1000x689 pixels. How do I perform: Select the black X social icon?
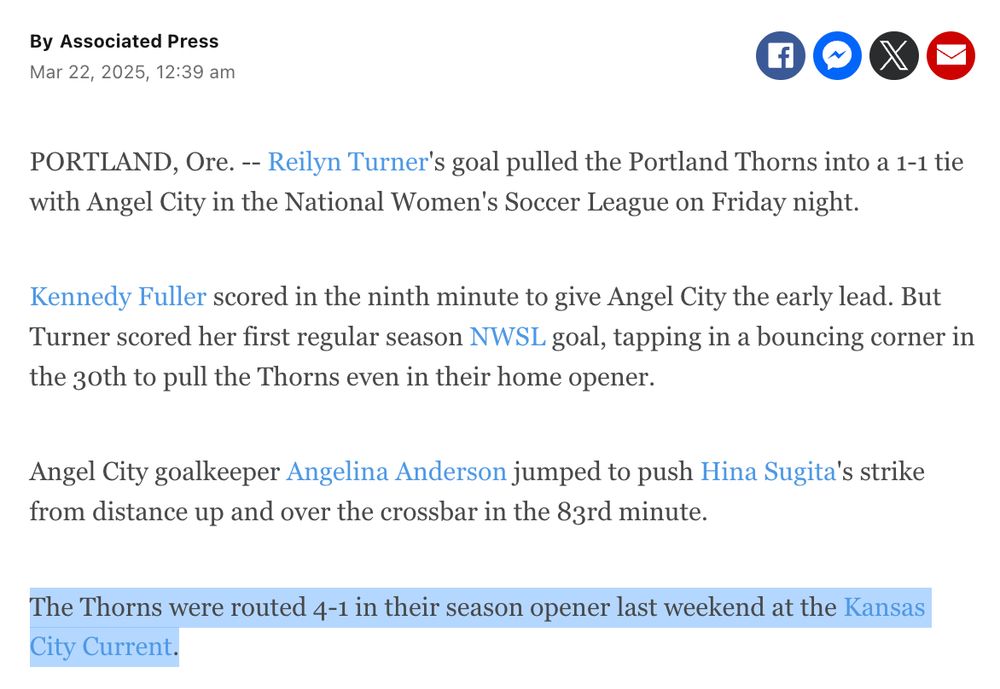pos(894,55)
